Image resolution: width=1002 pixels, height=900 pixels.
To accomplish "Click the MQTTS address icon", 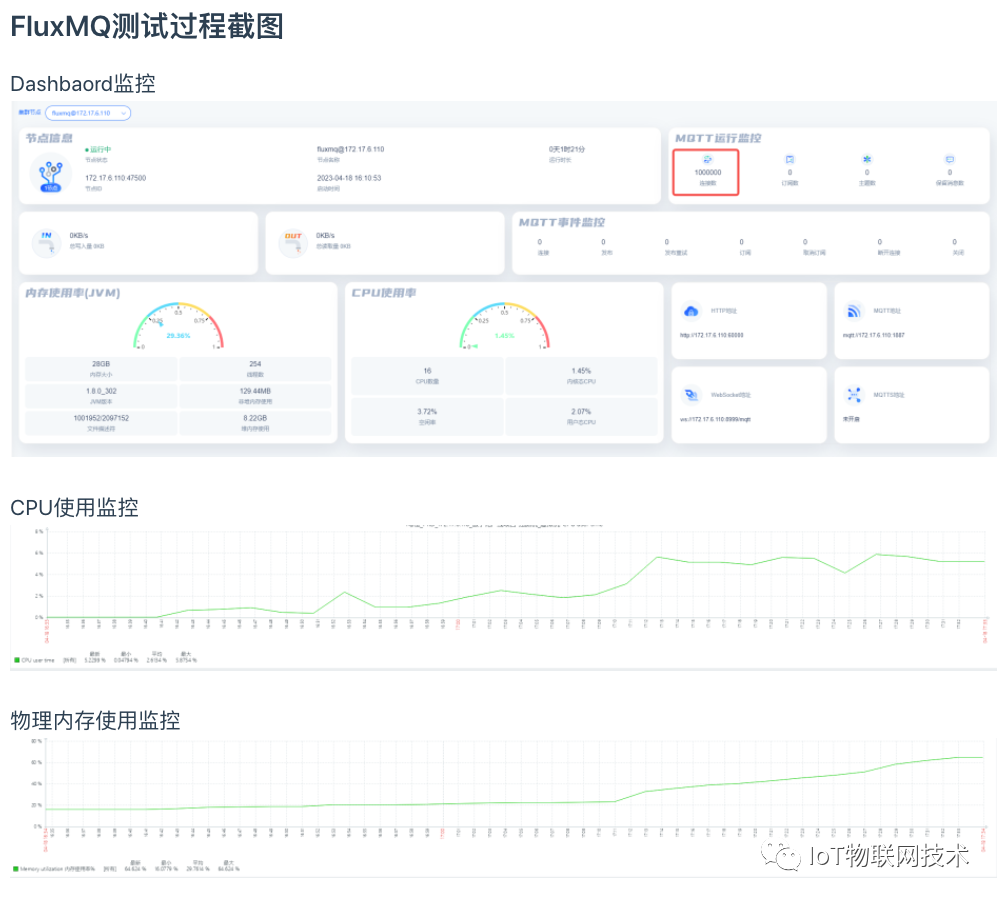I will coord(854,395).
